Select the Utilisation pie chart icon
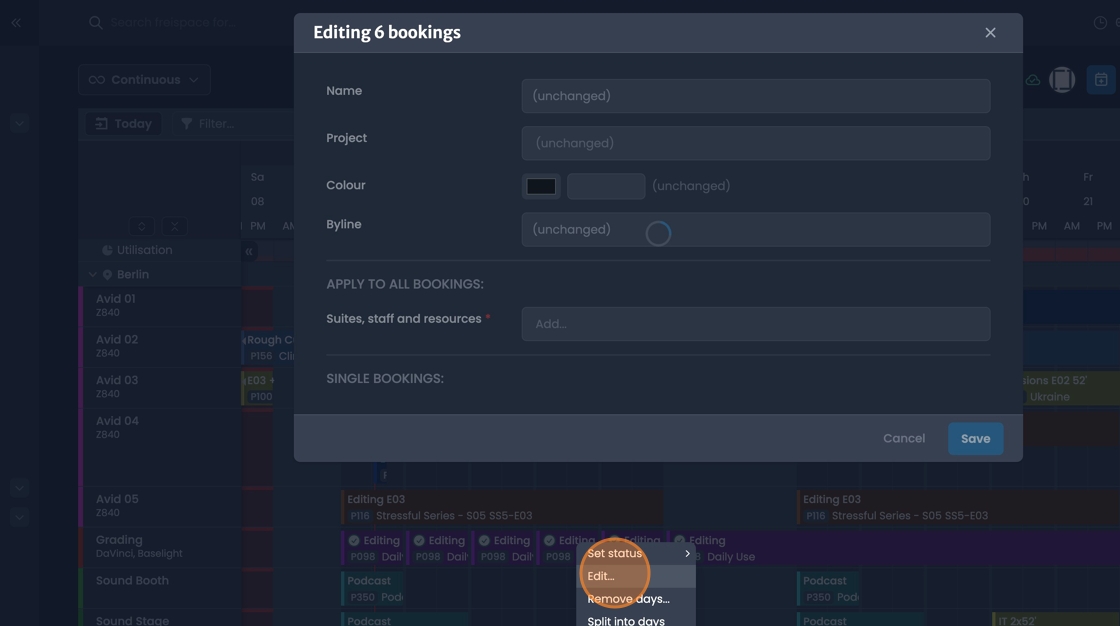 pyautogui.click(x=109, y=249)
